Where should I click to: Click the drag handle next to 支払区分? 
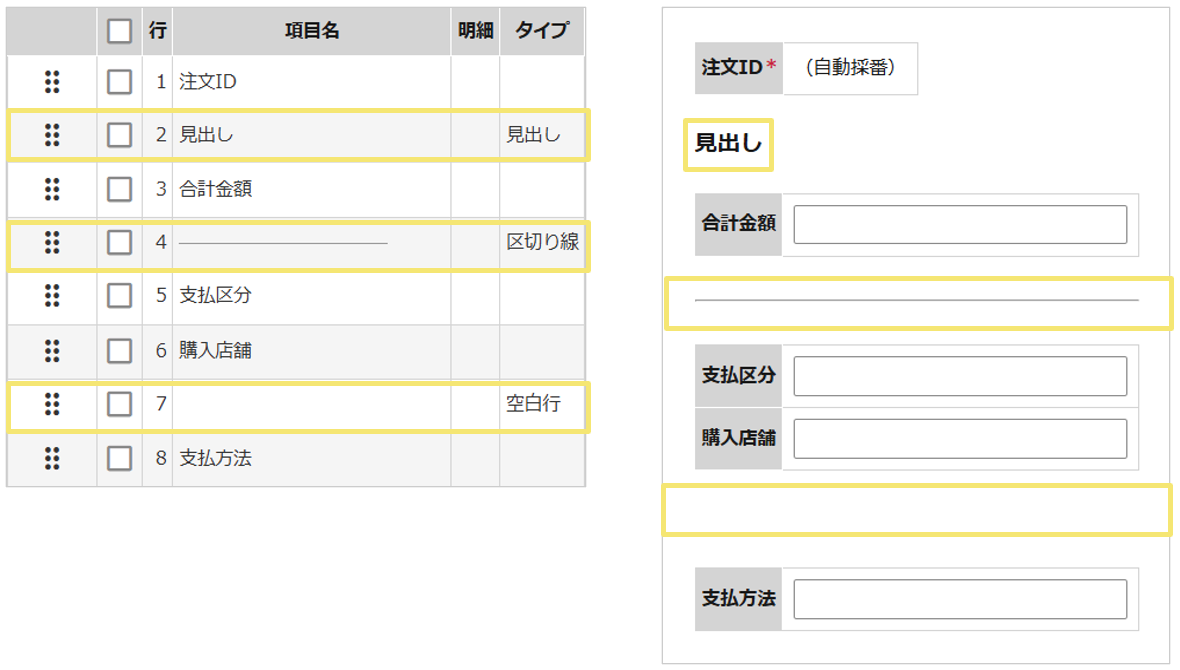click(52, 296)
